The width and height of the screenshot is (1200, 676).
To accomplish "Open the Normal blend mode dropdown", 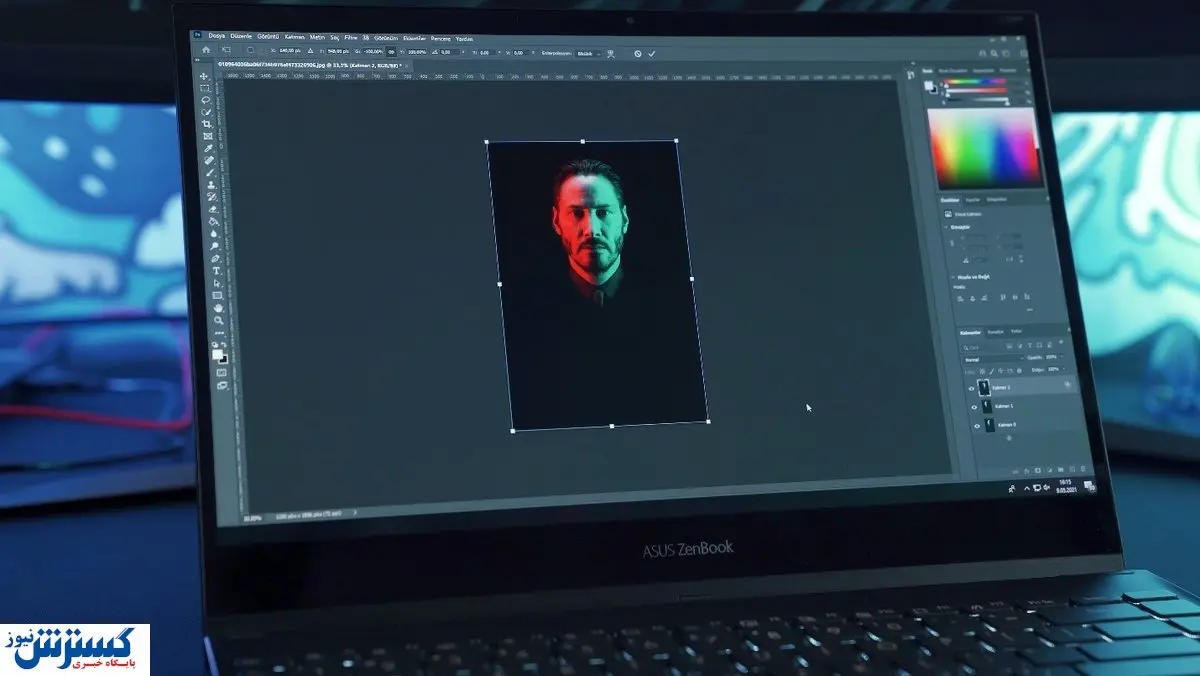I will coord(992,358).
